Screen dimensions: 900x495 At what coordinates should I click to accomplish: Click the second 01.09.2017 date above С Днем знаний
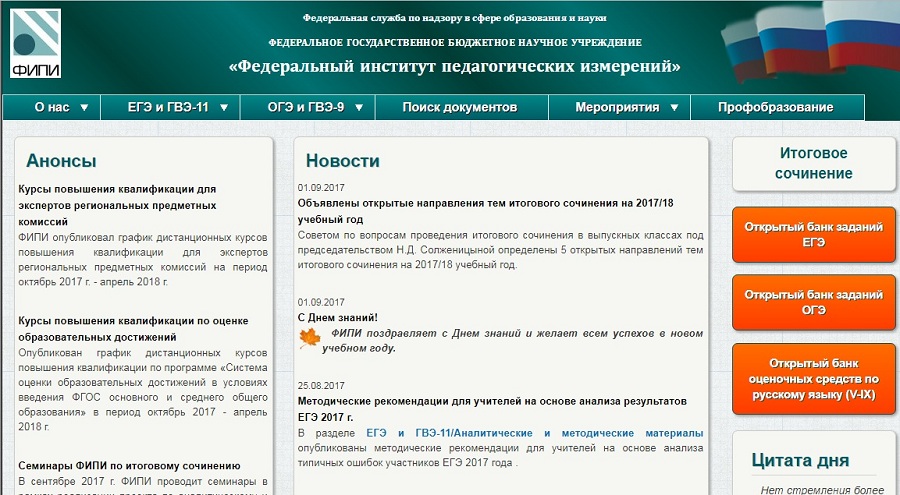tap(321, 303)
